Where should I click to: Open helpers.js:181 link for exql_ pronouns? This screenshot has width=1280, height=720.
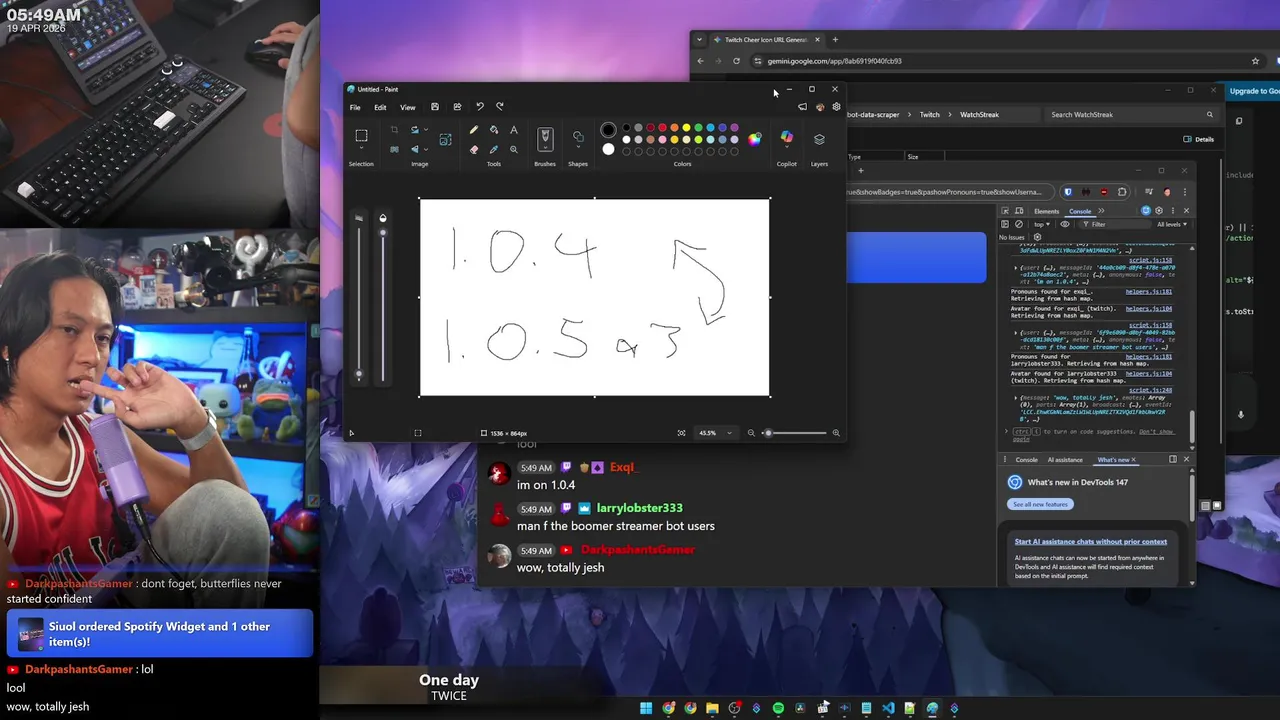point(1149,292)
